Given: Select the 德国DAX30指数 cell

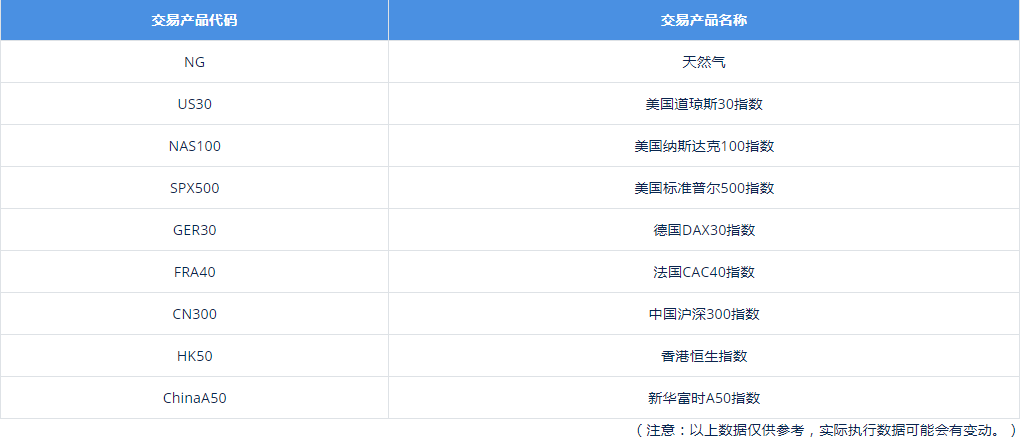Looking at the screenshot, I should [x=704, y=230].
